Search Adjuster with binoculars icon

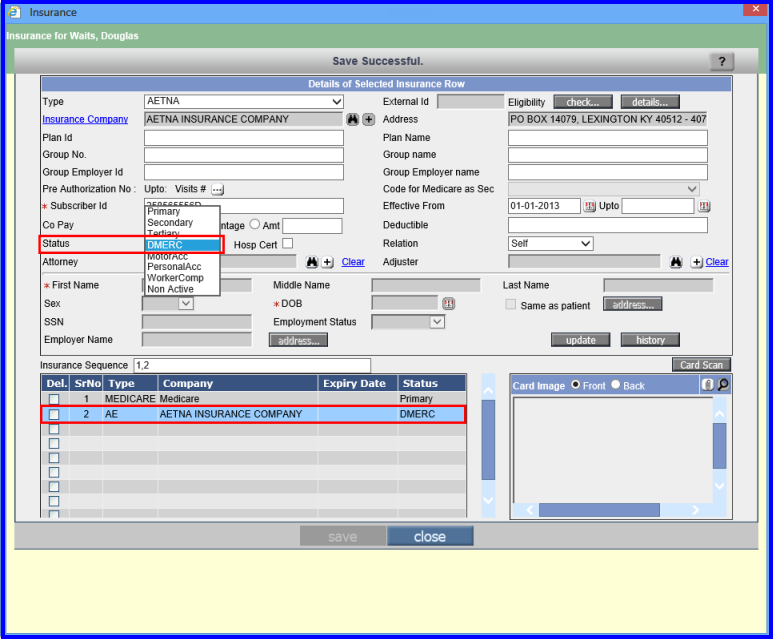(676, 262)
